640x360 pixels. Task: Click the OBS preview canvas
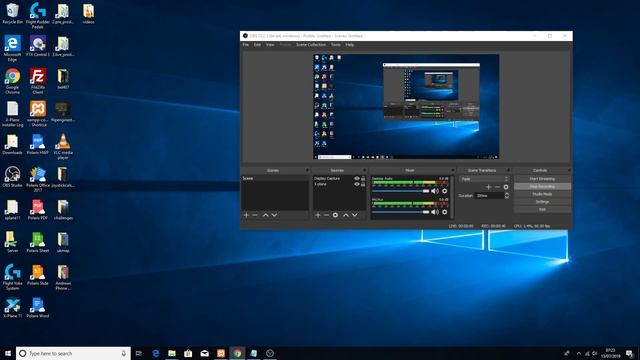[x=406, y=107]
